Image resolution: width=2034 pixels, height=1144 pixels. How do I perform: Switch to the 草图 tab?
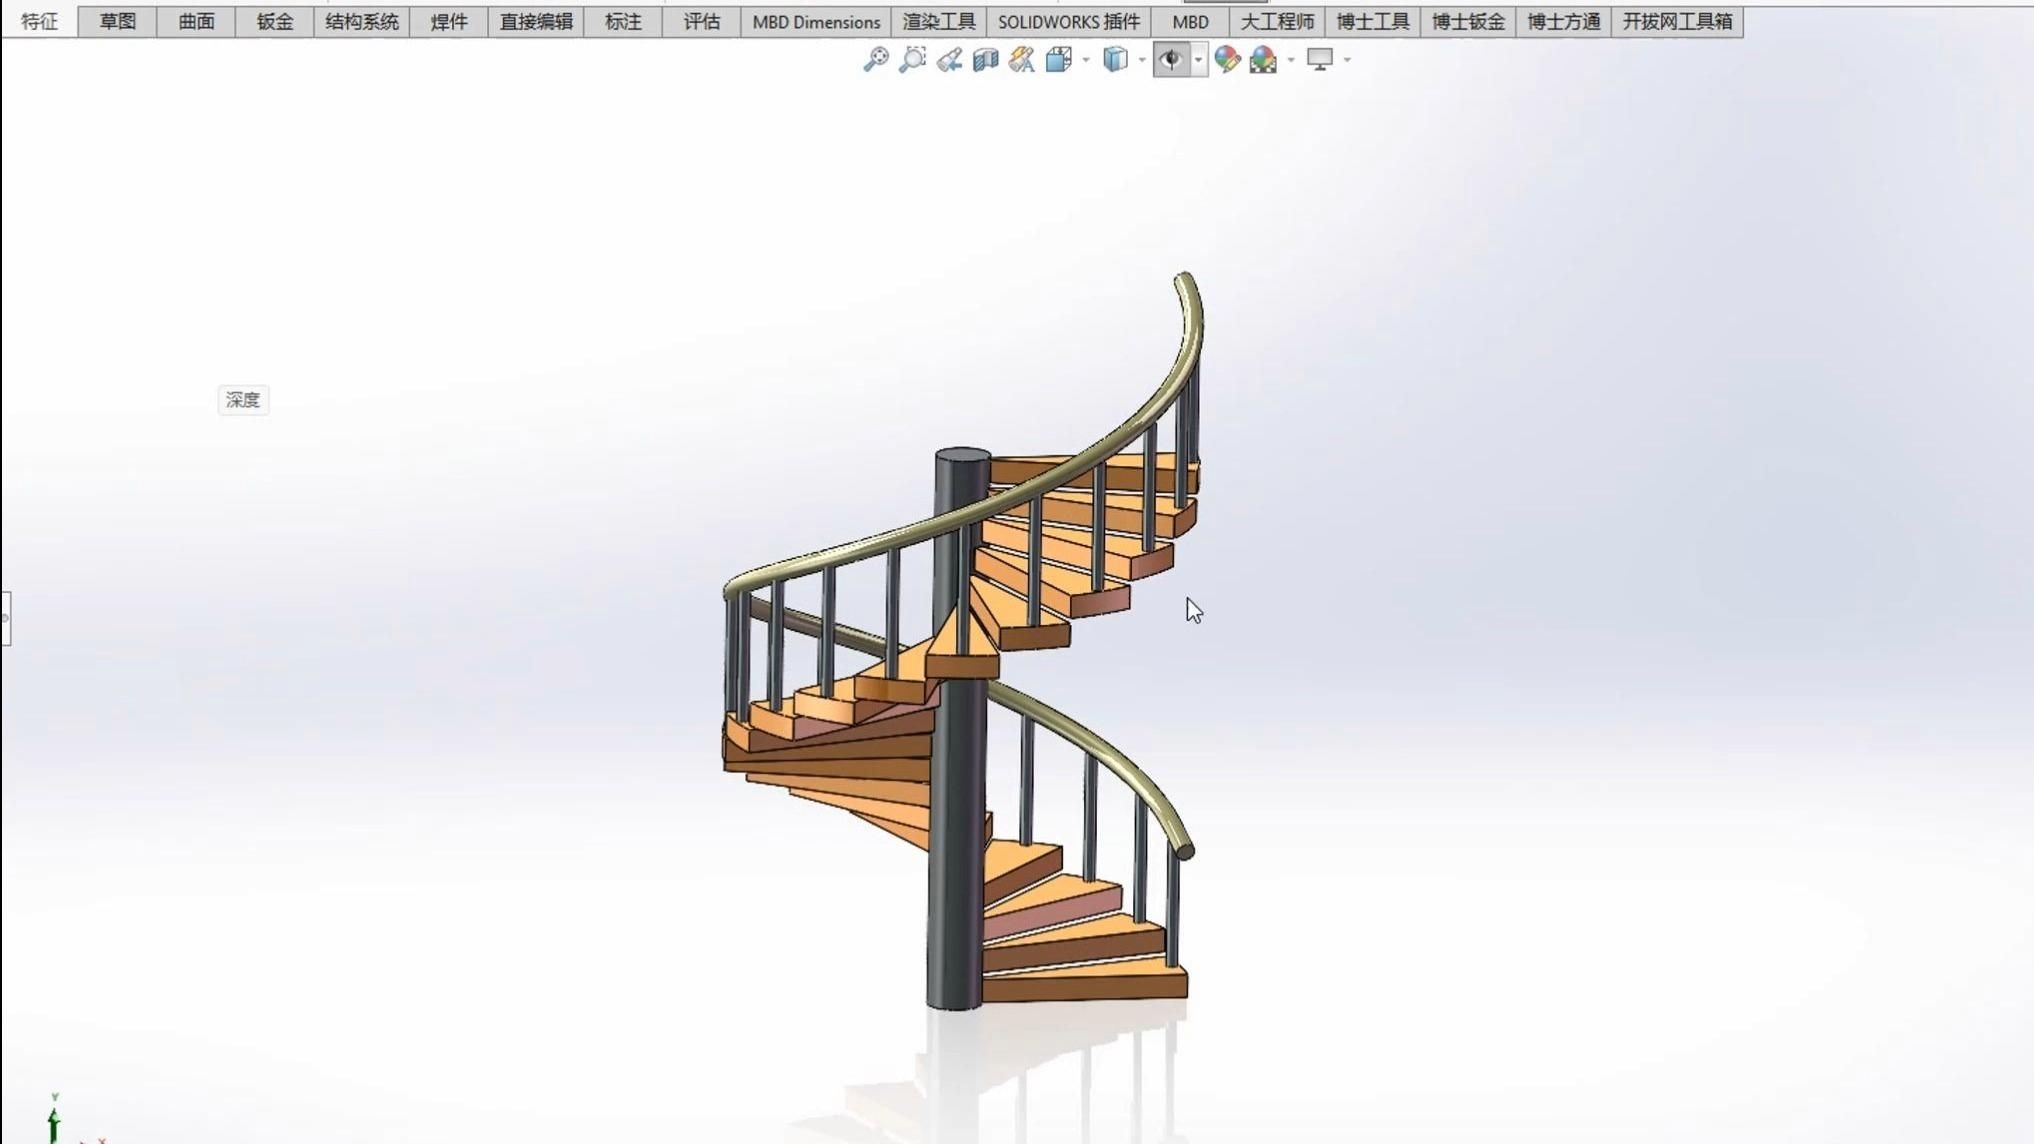coord(117,21)
